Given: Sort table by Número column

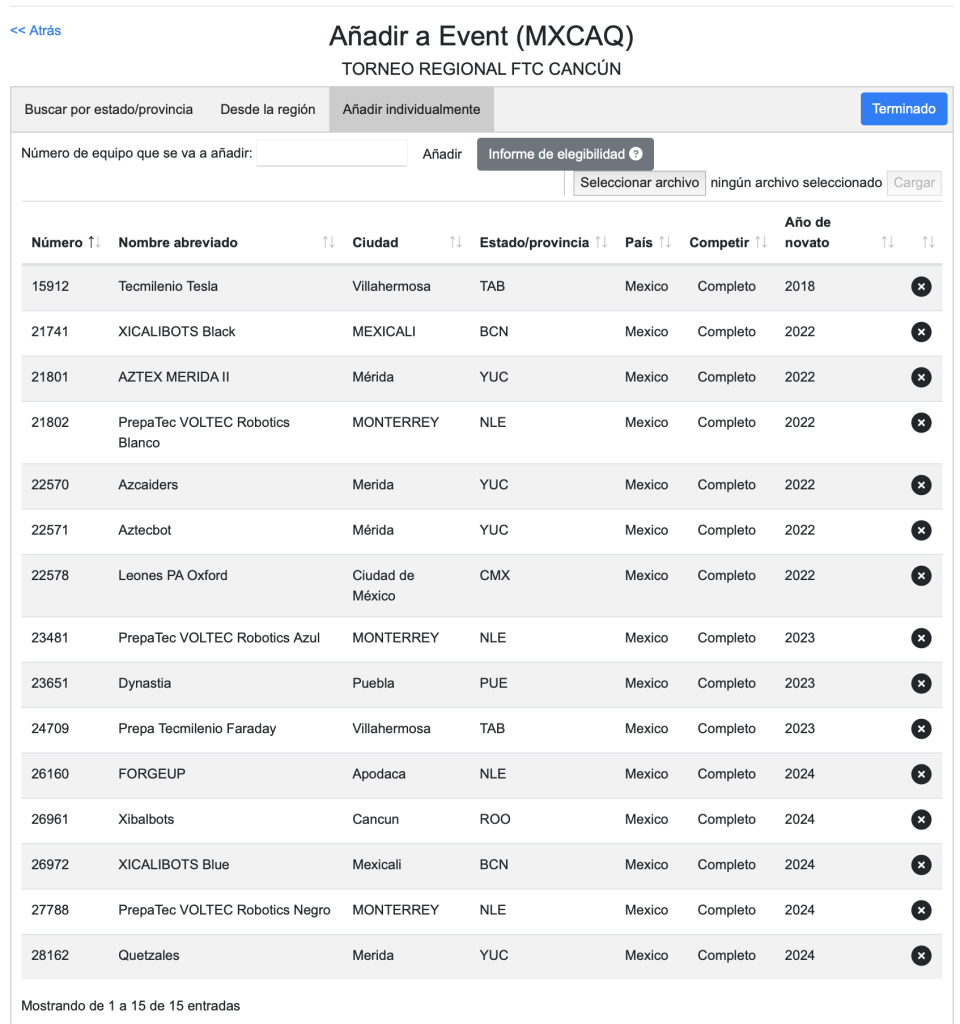Looking at the screenshot, I should pyautogui.click(x=66, y=243).
